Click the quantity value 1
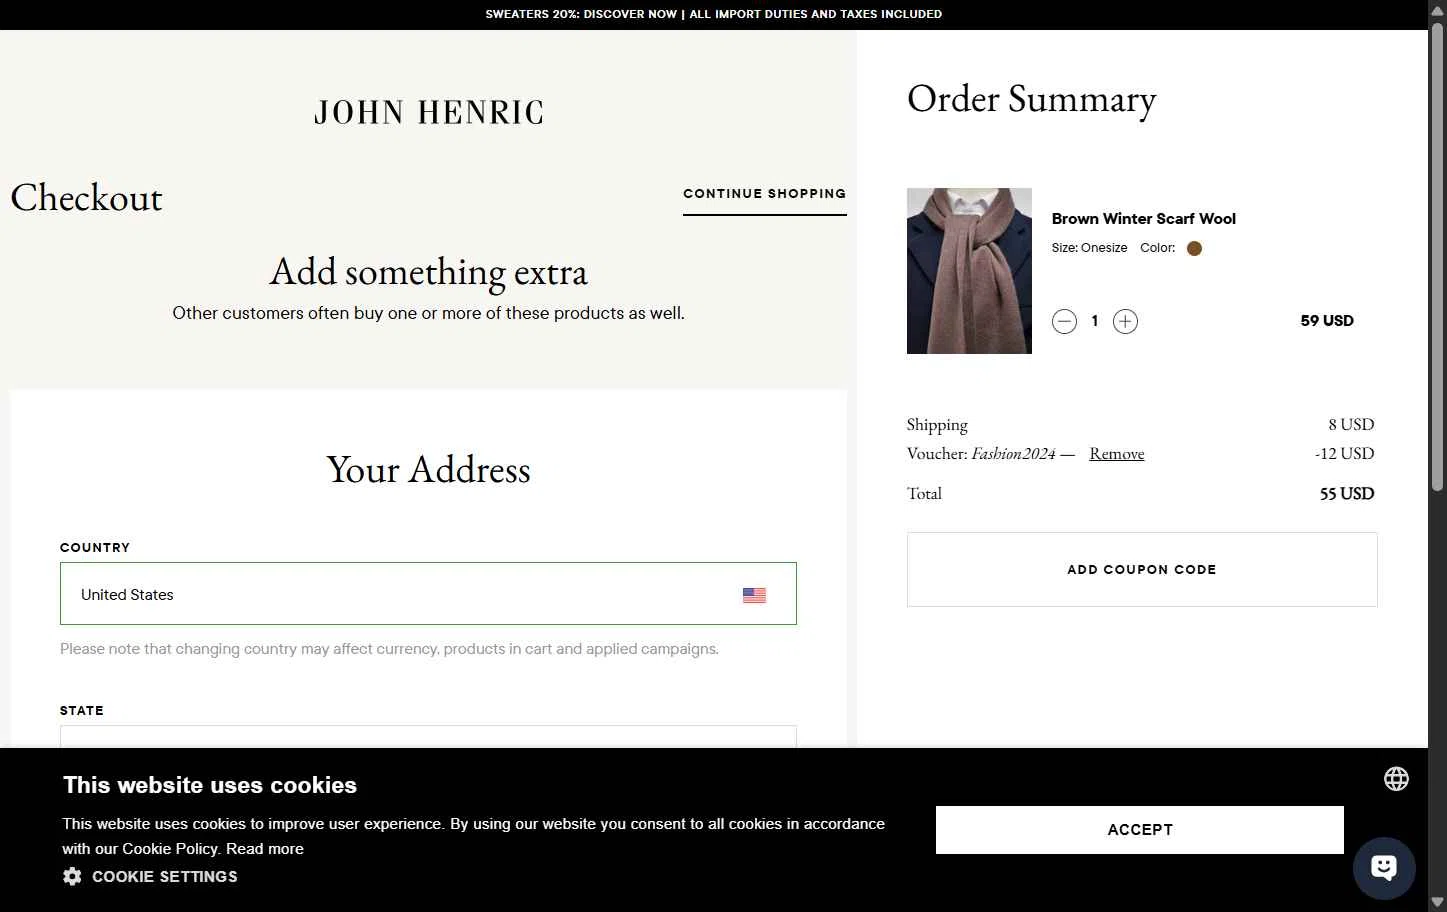The height and width of the screenshot is (912, 1447). pyautogui.click(x=1095, y=321)
